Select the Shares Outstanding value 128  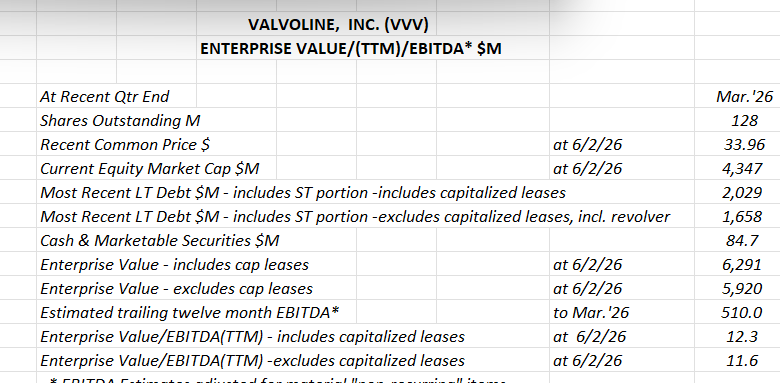point(737,120)
